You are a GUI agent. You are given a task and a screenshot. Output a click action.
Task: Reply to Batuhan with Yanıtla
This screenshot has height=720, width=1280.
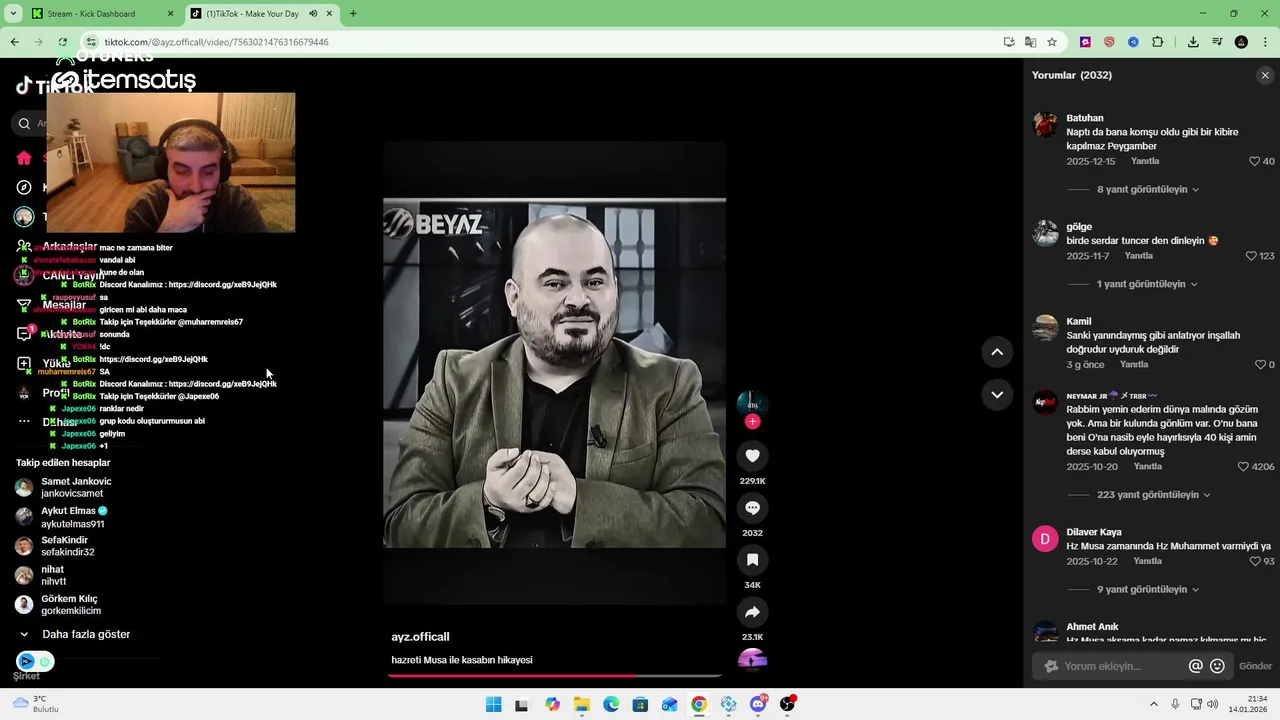click(1145, 161)
